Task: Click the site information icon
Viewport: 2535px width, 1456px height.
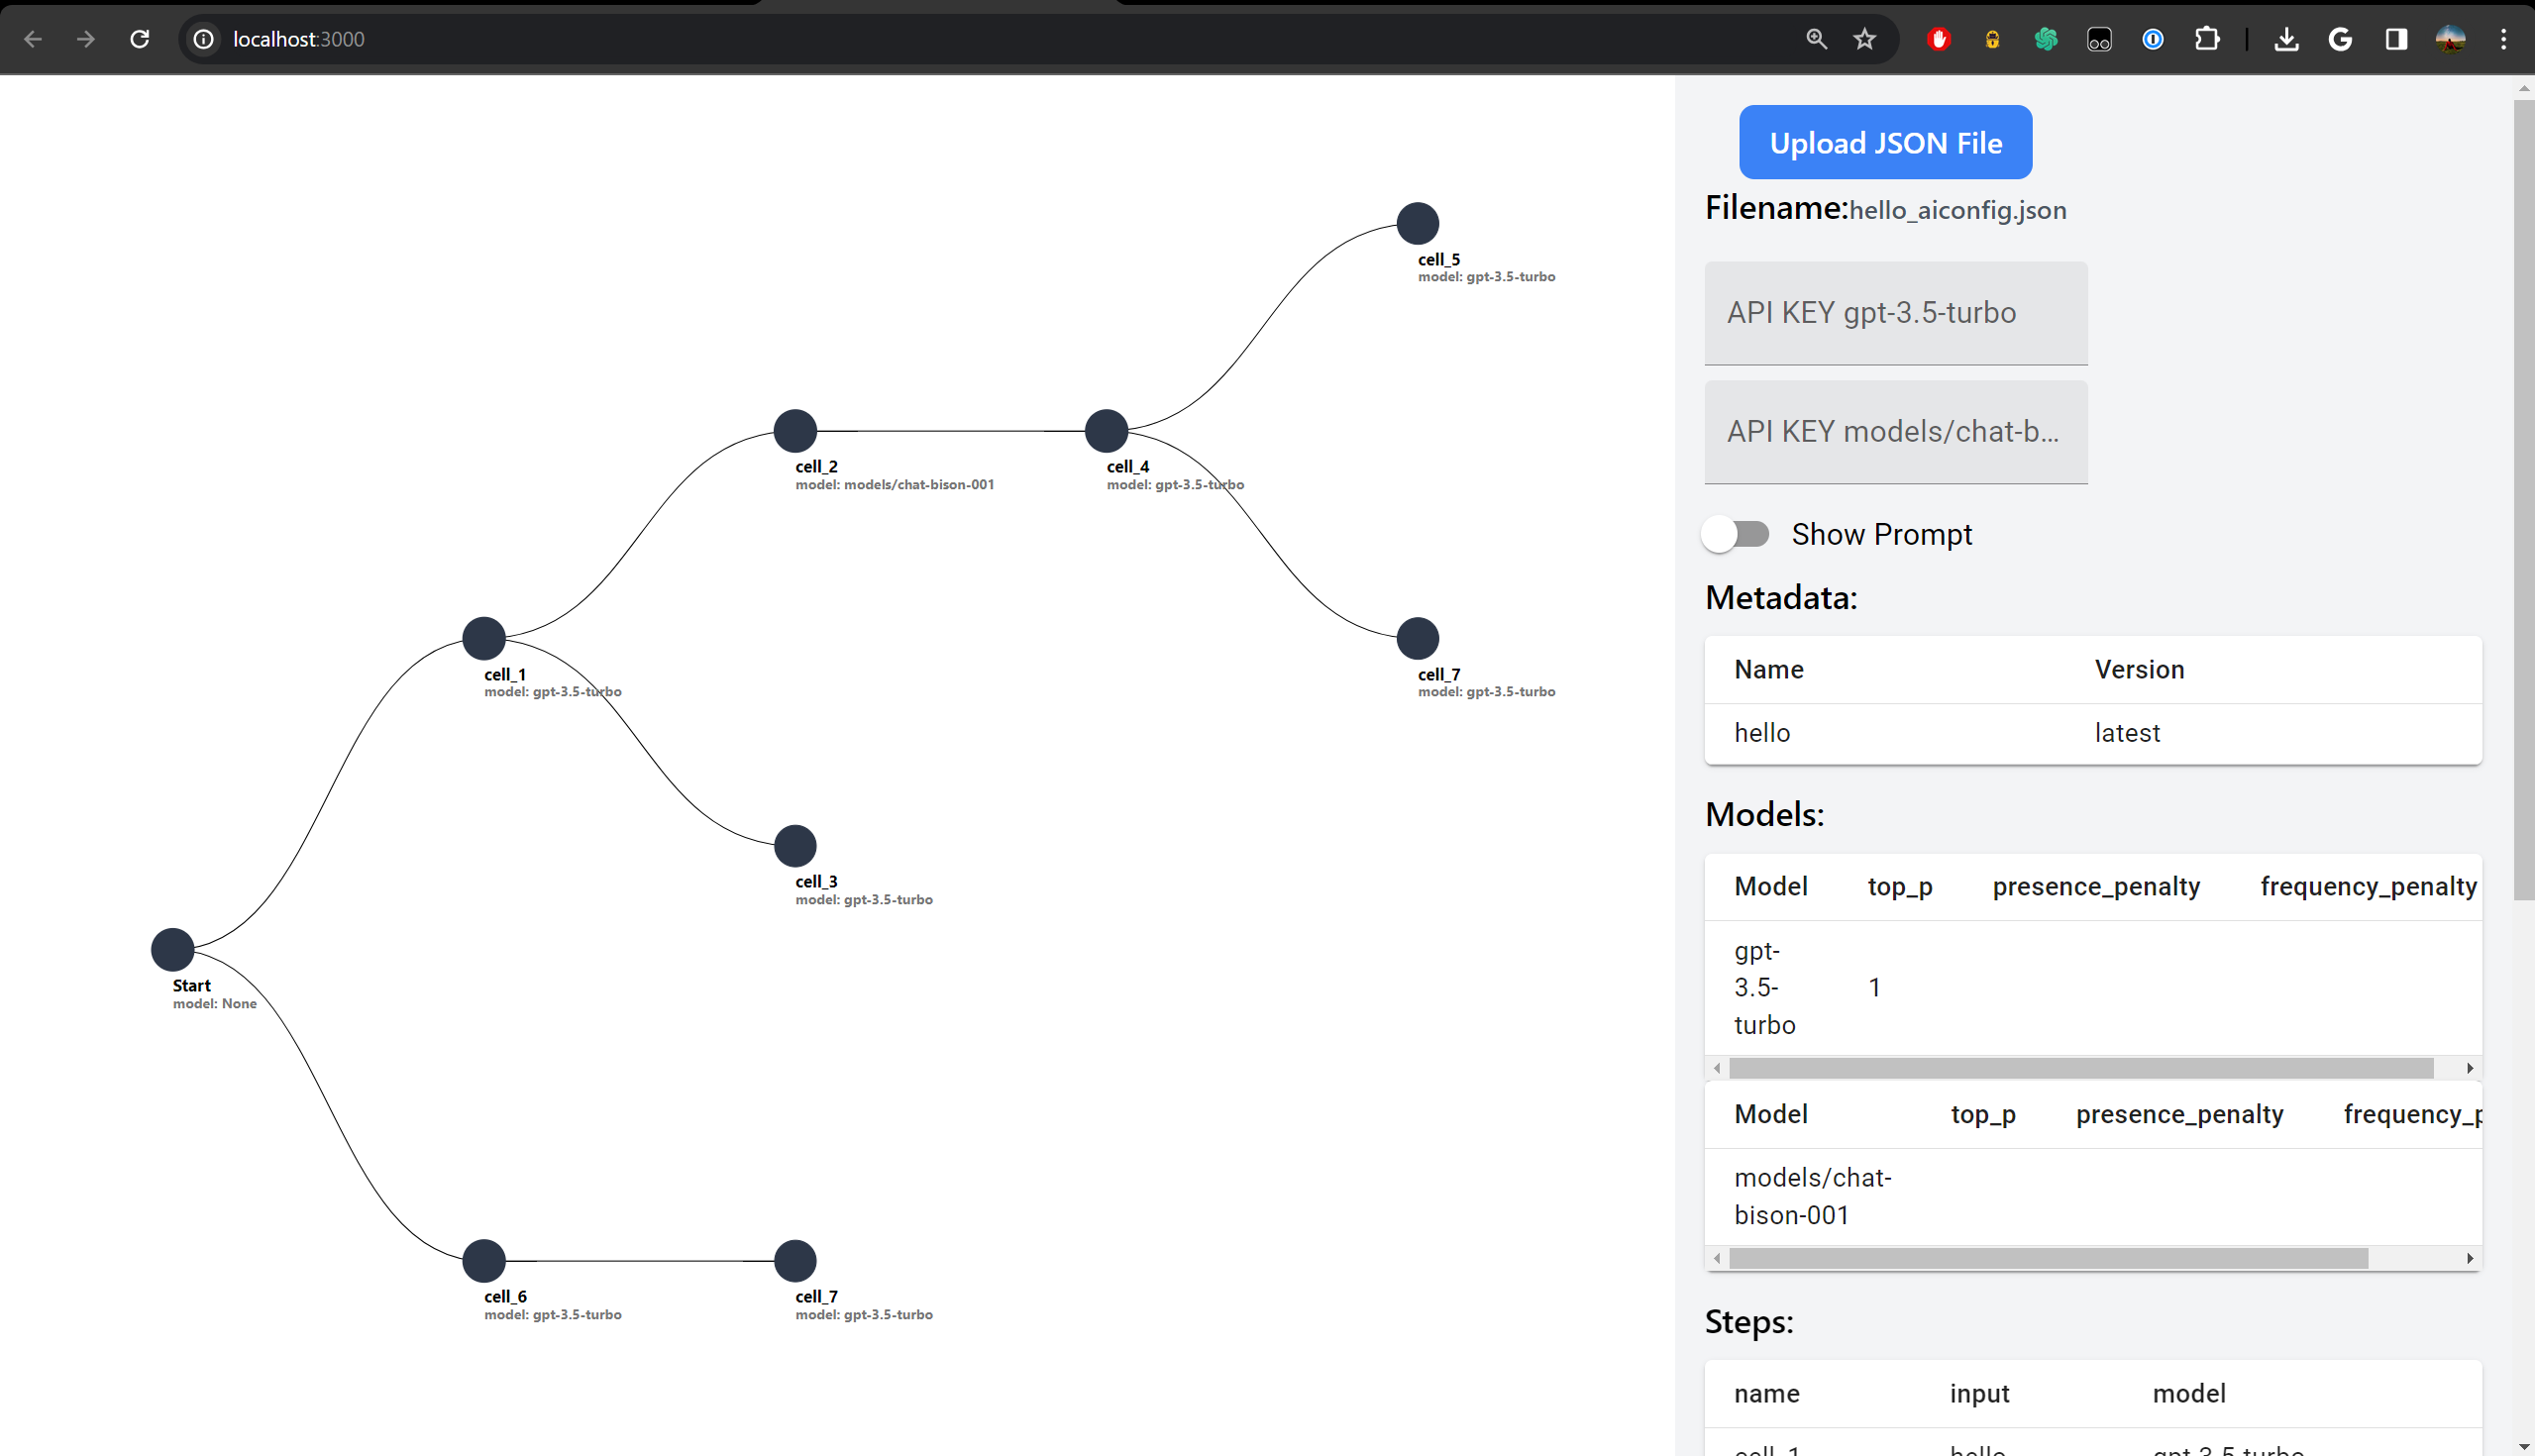Action: [203, 39]
